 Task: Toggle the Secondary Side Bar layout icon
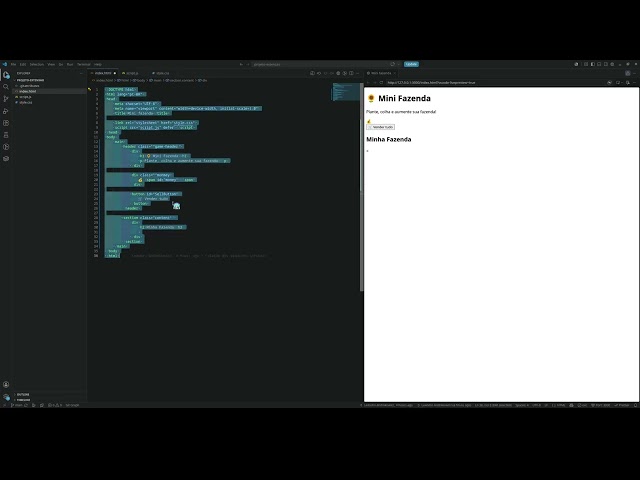[606, 64]
